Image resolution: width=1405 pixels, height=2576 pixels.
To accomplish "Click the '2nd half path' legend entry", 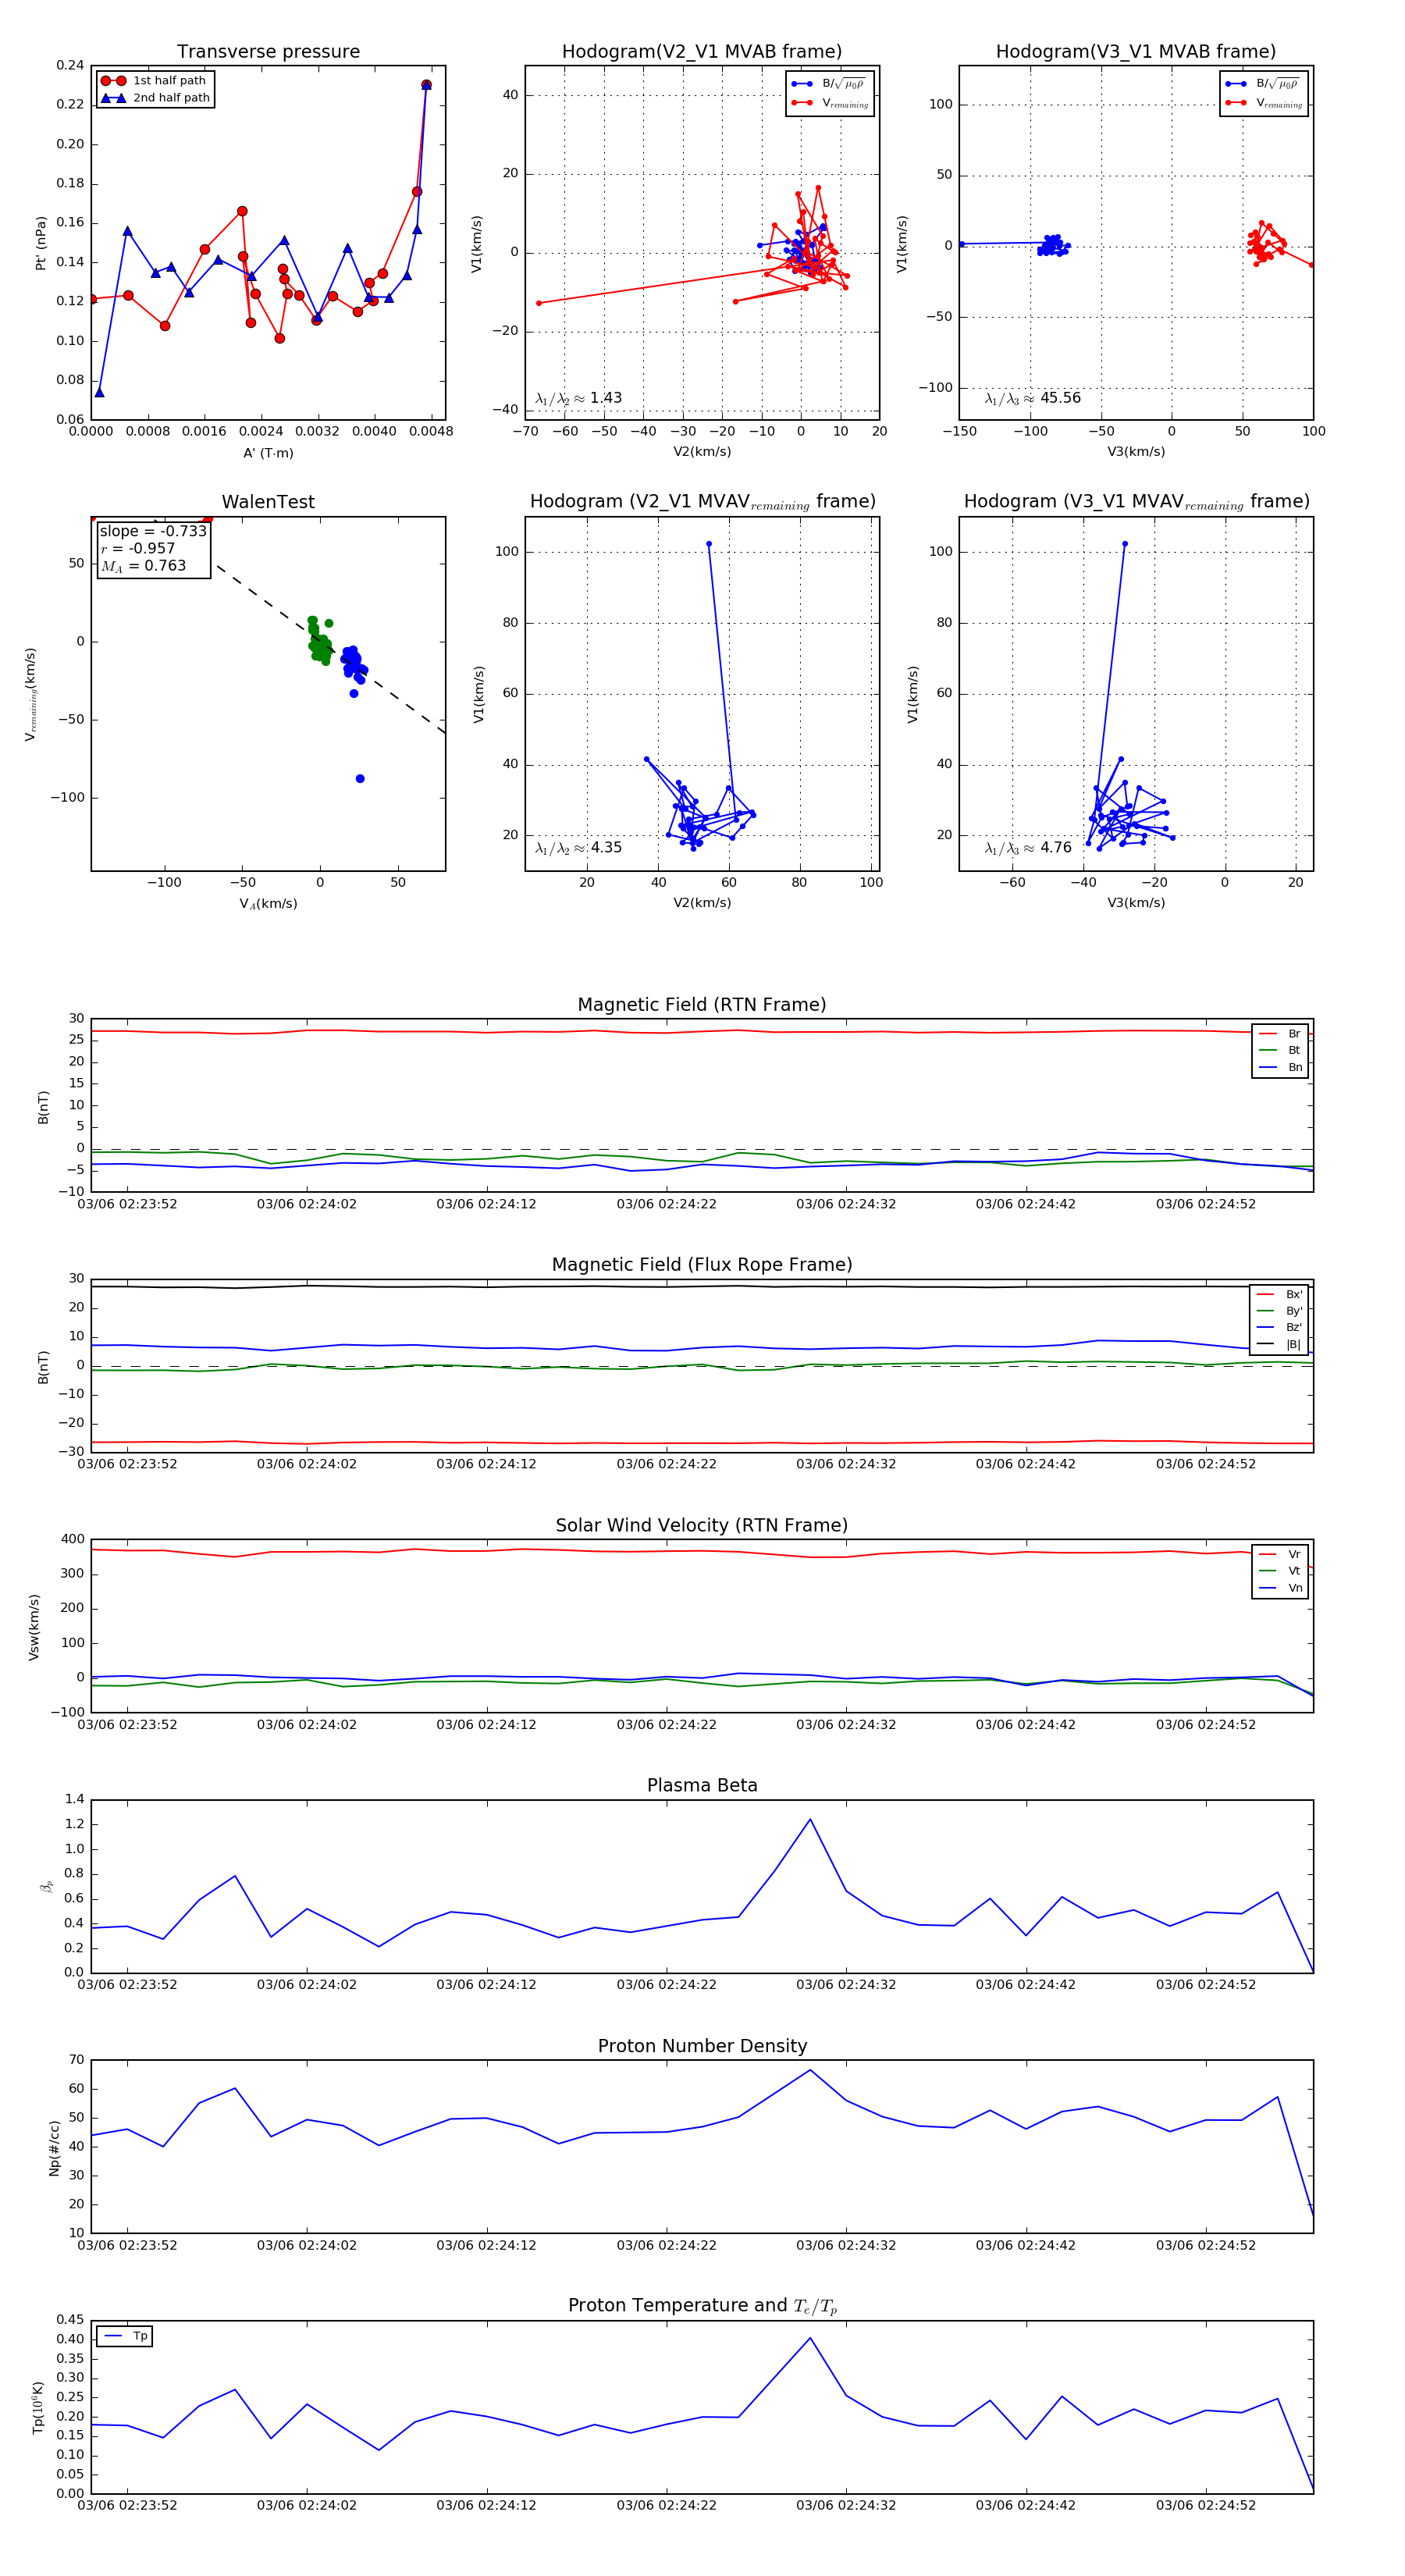I will [155, 98].
